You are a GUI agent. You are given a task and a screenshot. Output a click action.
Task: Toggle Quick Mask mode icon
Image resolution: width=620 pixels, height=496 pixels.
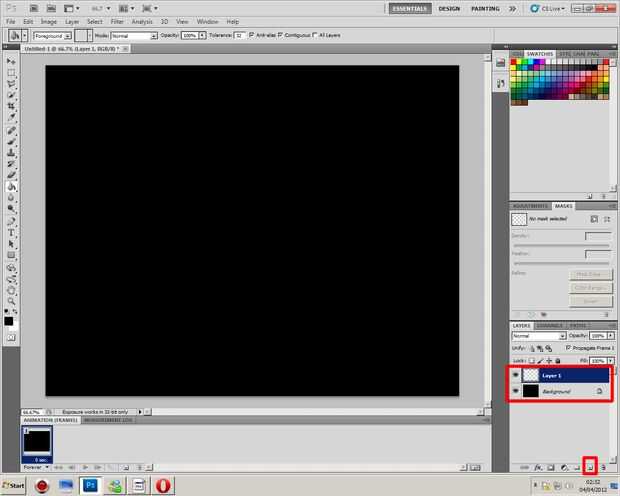11,338
